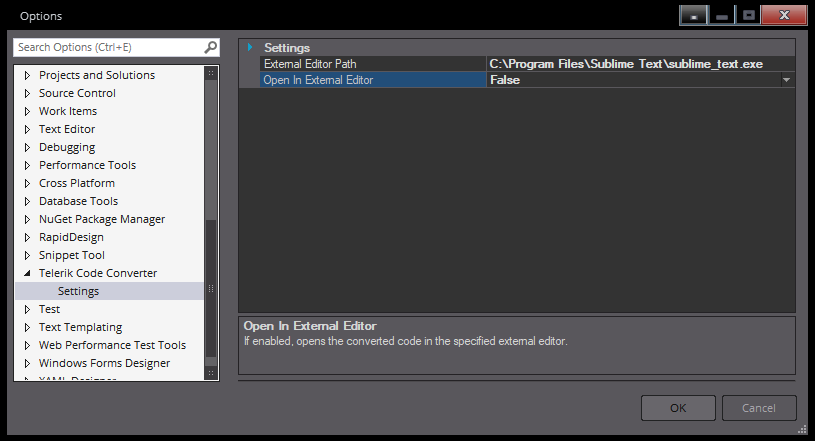Expand Web Performance Test Tools node
This screenshot has width=815, height=441.
click(28, 345)
